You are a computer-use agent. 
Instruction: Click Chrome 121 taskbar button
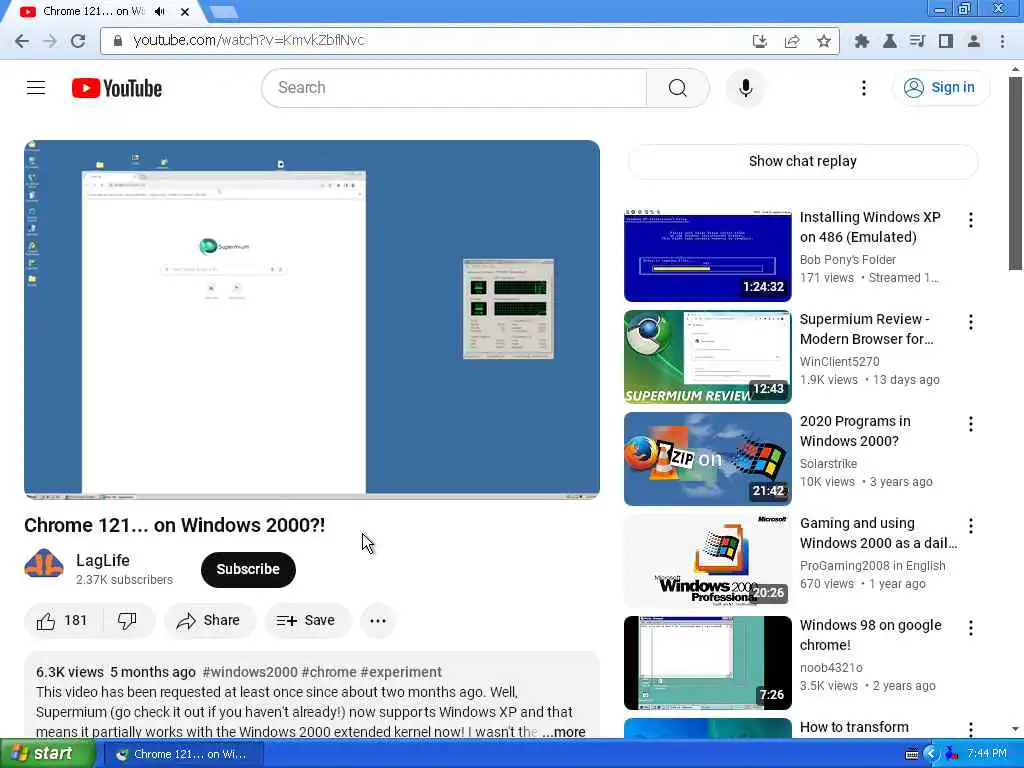pyautogui.click(x=184, y=754)
